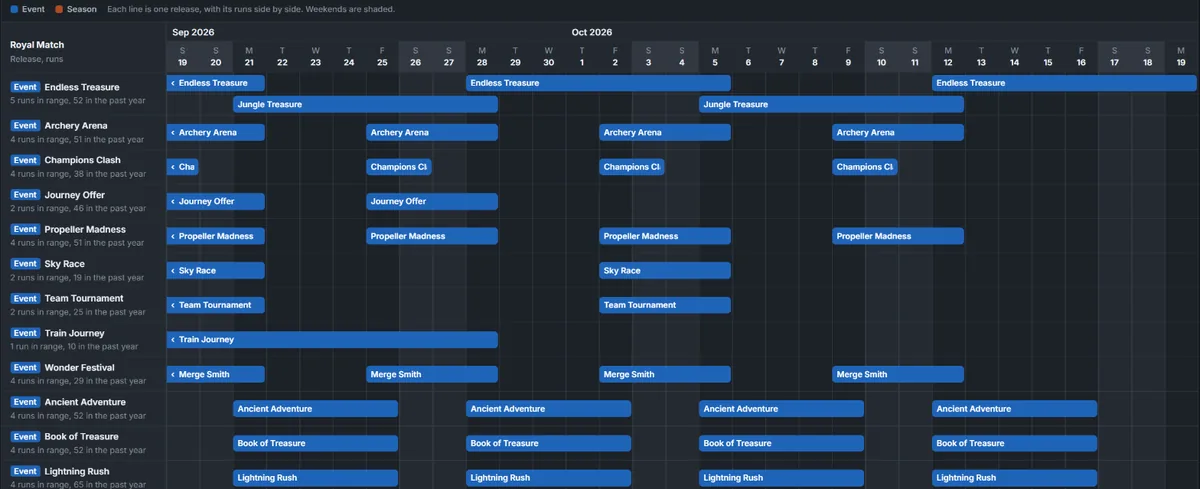This screenshot has width=1200, height=489.
Task: Select the Journey Offer bar starting Sep 25
Action: pos(432,201)
